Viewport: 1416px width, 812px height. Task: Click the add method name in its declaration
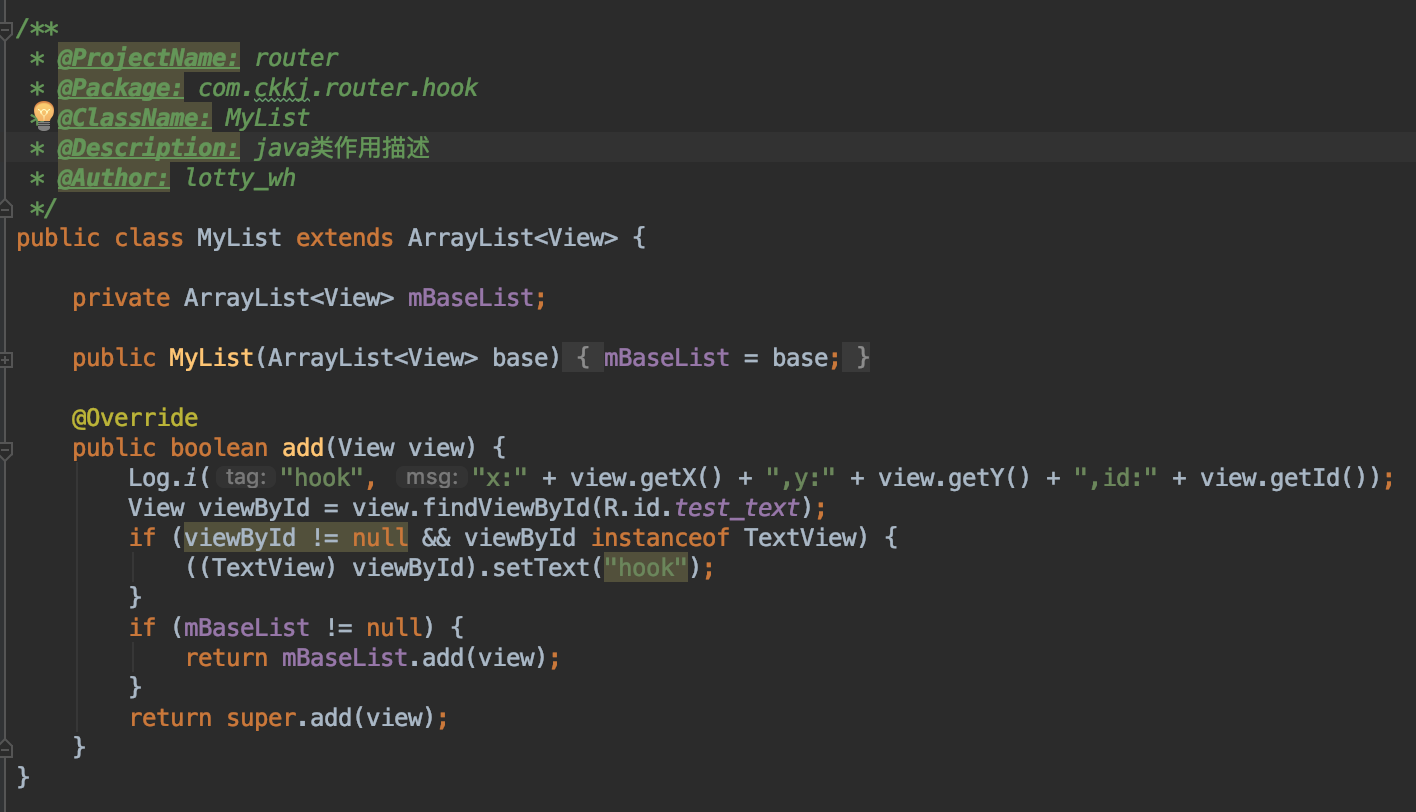coord(303,448)
